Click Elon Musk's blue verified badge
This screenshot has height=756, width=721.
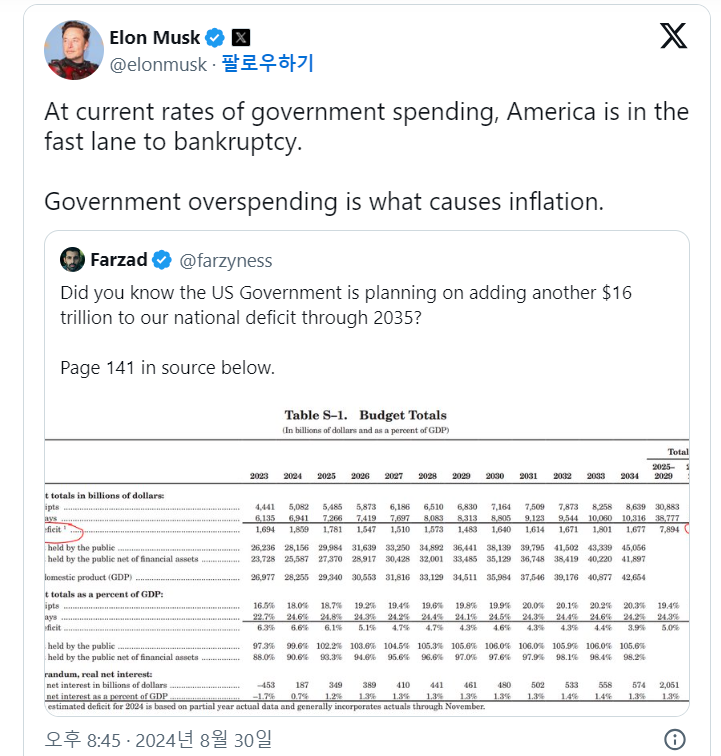point(214,39)
